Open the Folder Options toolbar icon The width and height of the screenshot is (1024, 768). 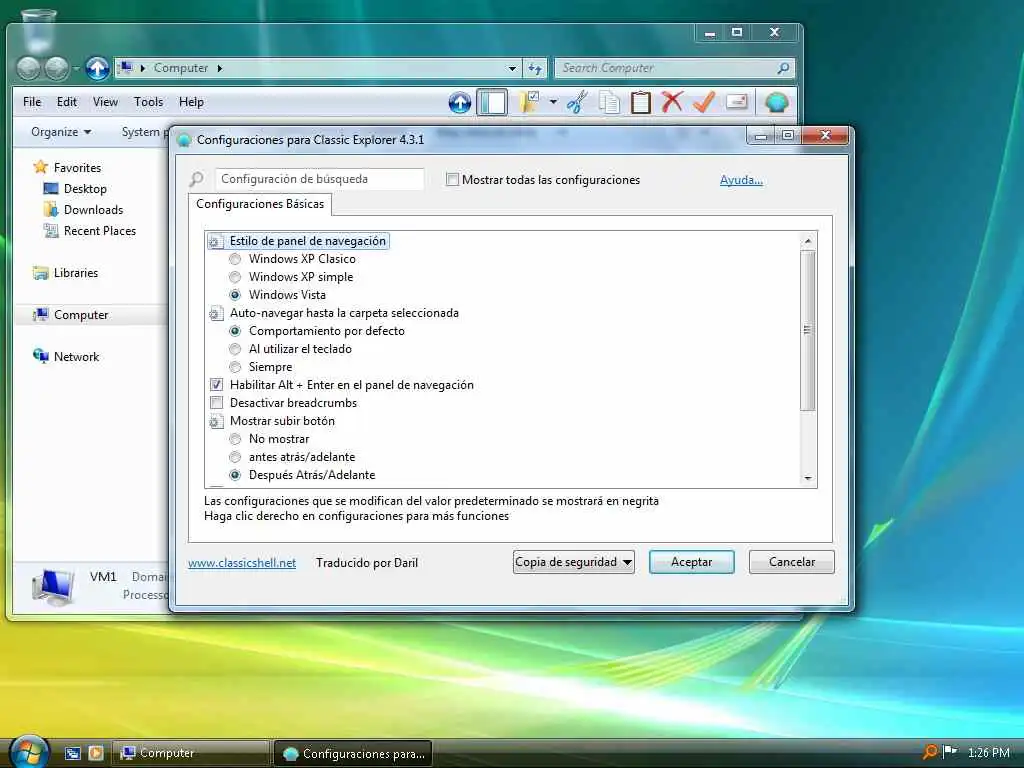click(528, 103)
